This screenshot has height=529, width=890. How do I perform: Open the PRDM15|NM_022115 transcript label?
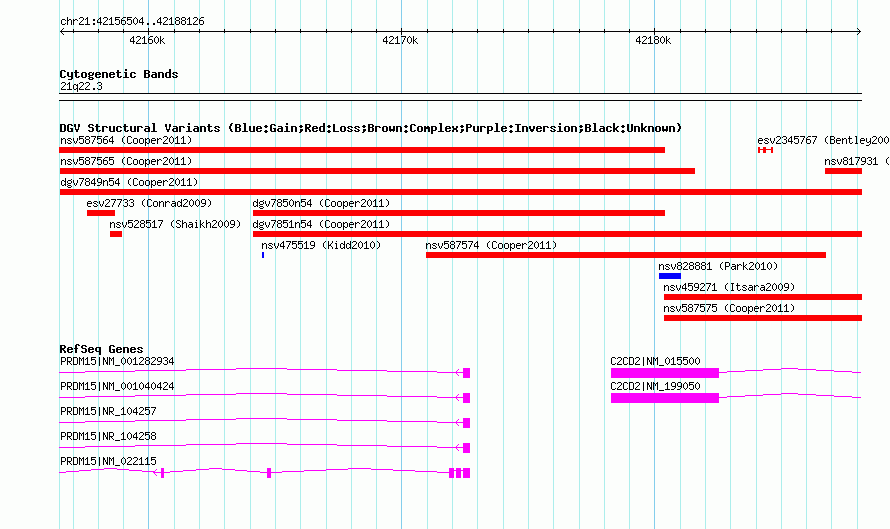tap(108, 461)
